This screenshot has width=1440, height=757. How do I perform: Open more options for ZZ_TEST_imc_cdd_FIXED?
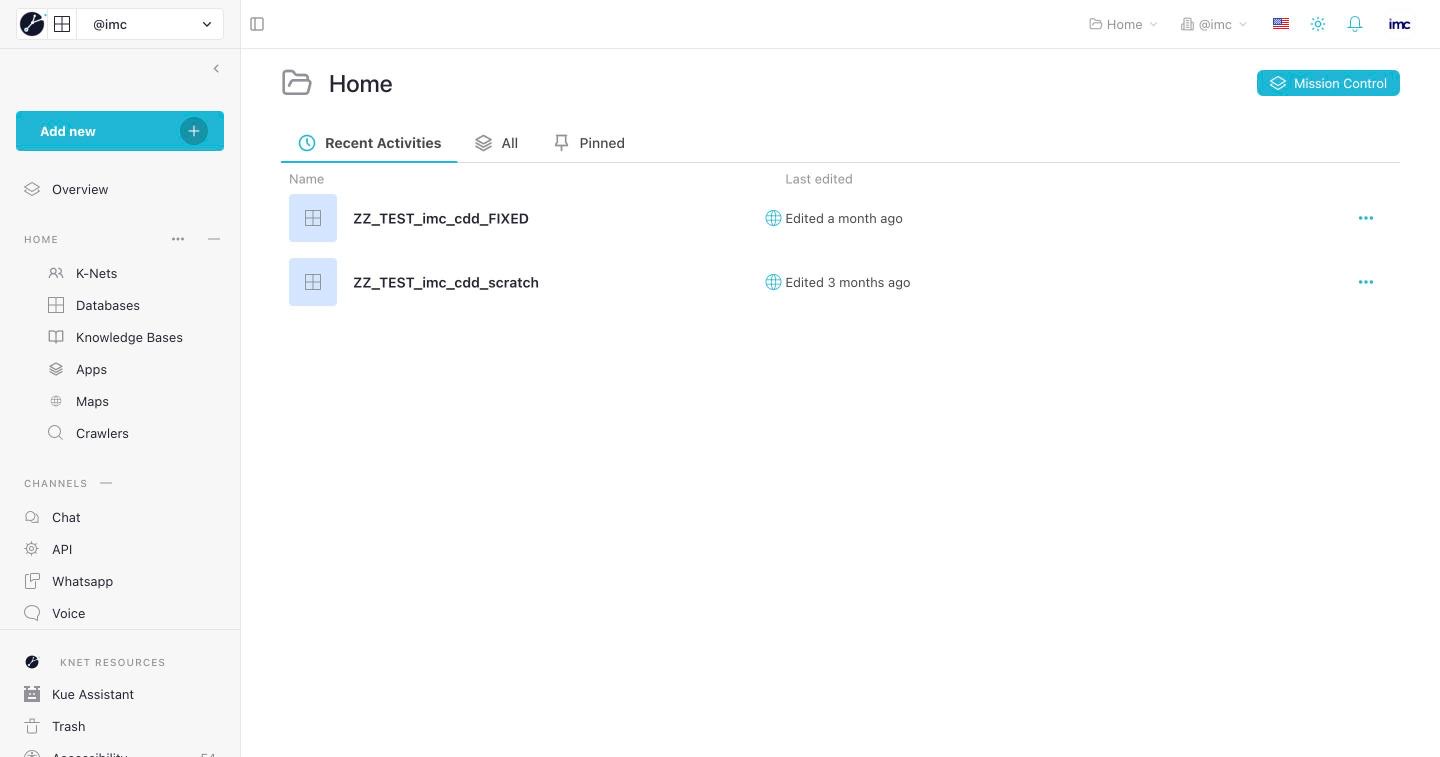point(1366,218)
